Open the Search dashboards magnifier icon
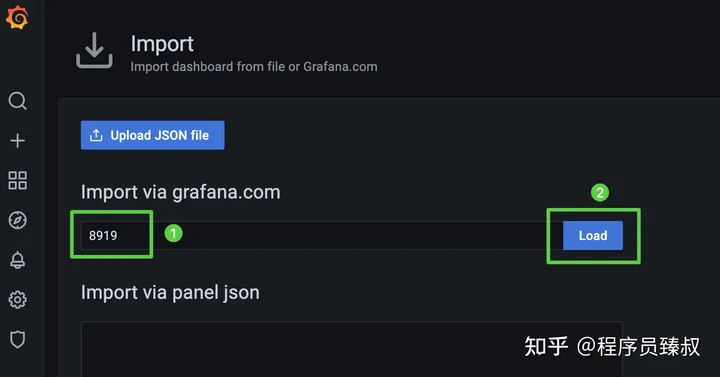Image resolution: width=720 pixels, height=377 pixels. click(17, 101)
